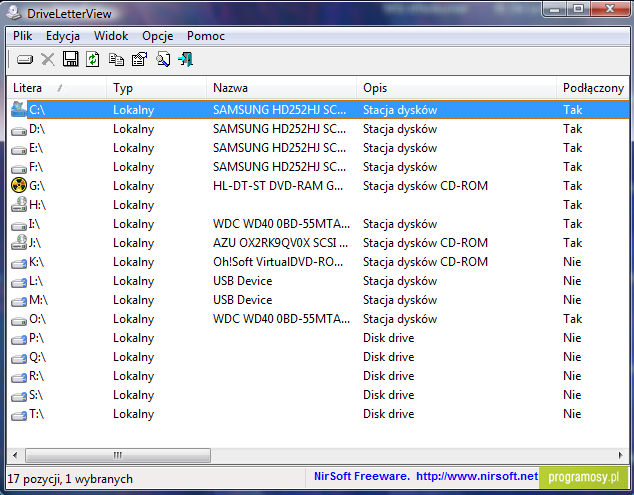Click the drive icon for I:\

pyautogui.click(x=19, y=226)
